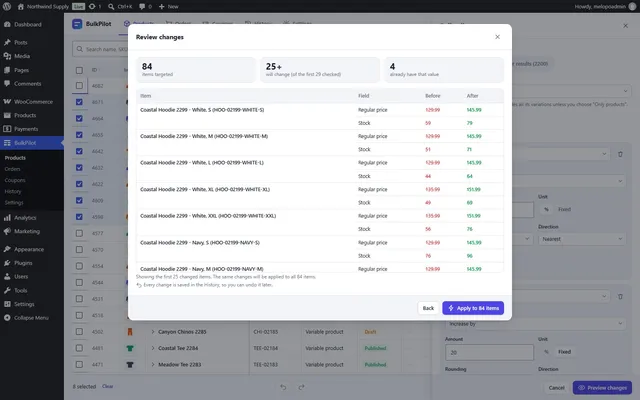640x400 pixels.
Task: Open the first operation's field dropdown
Action: coord(561,154)
